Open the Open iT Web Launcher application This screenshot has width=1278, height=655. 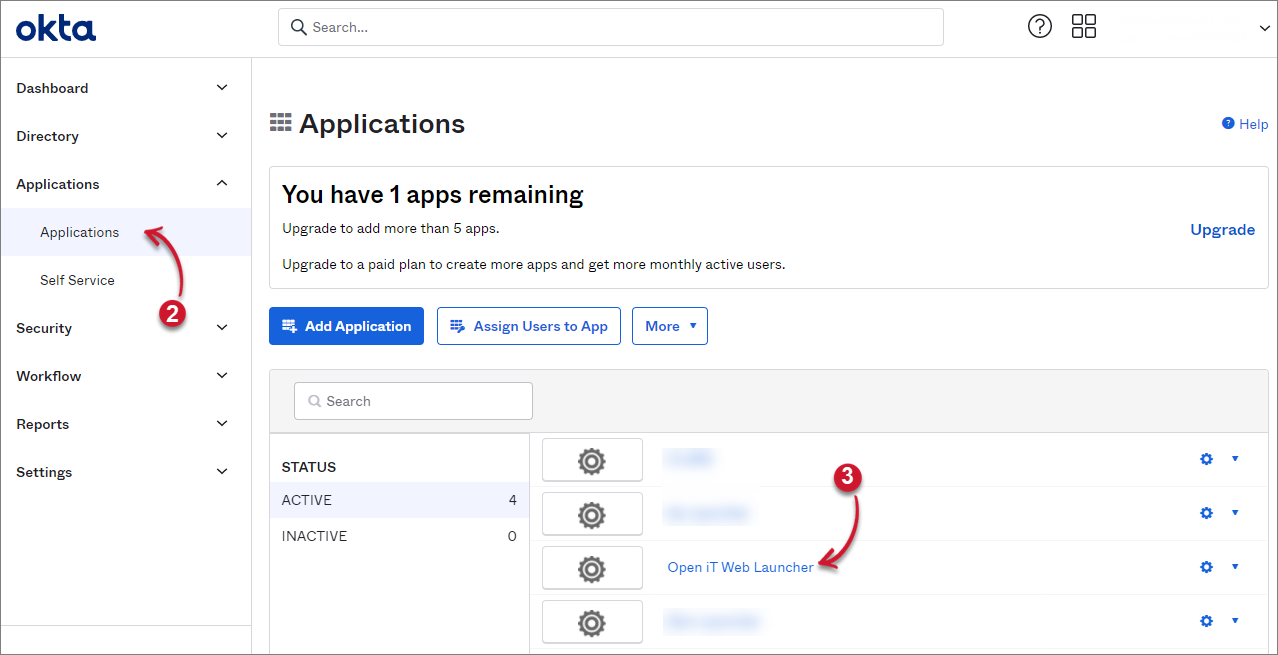tap(740, 567)
